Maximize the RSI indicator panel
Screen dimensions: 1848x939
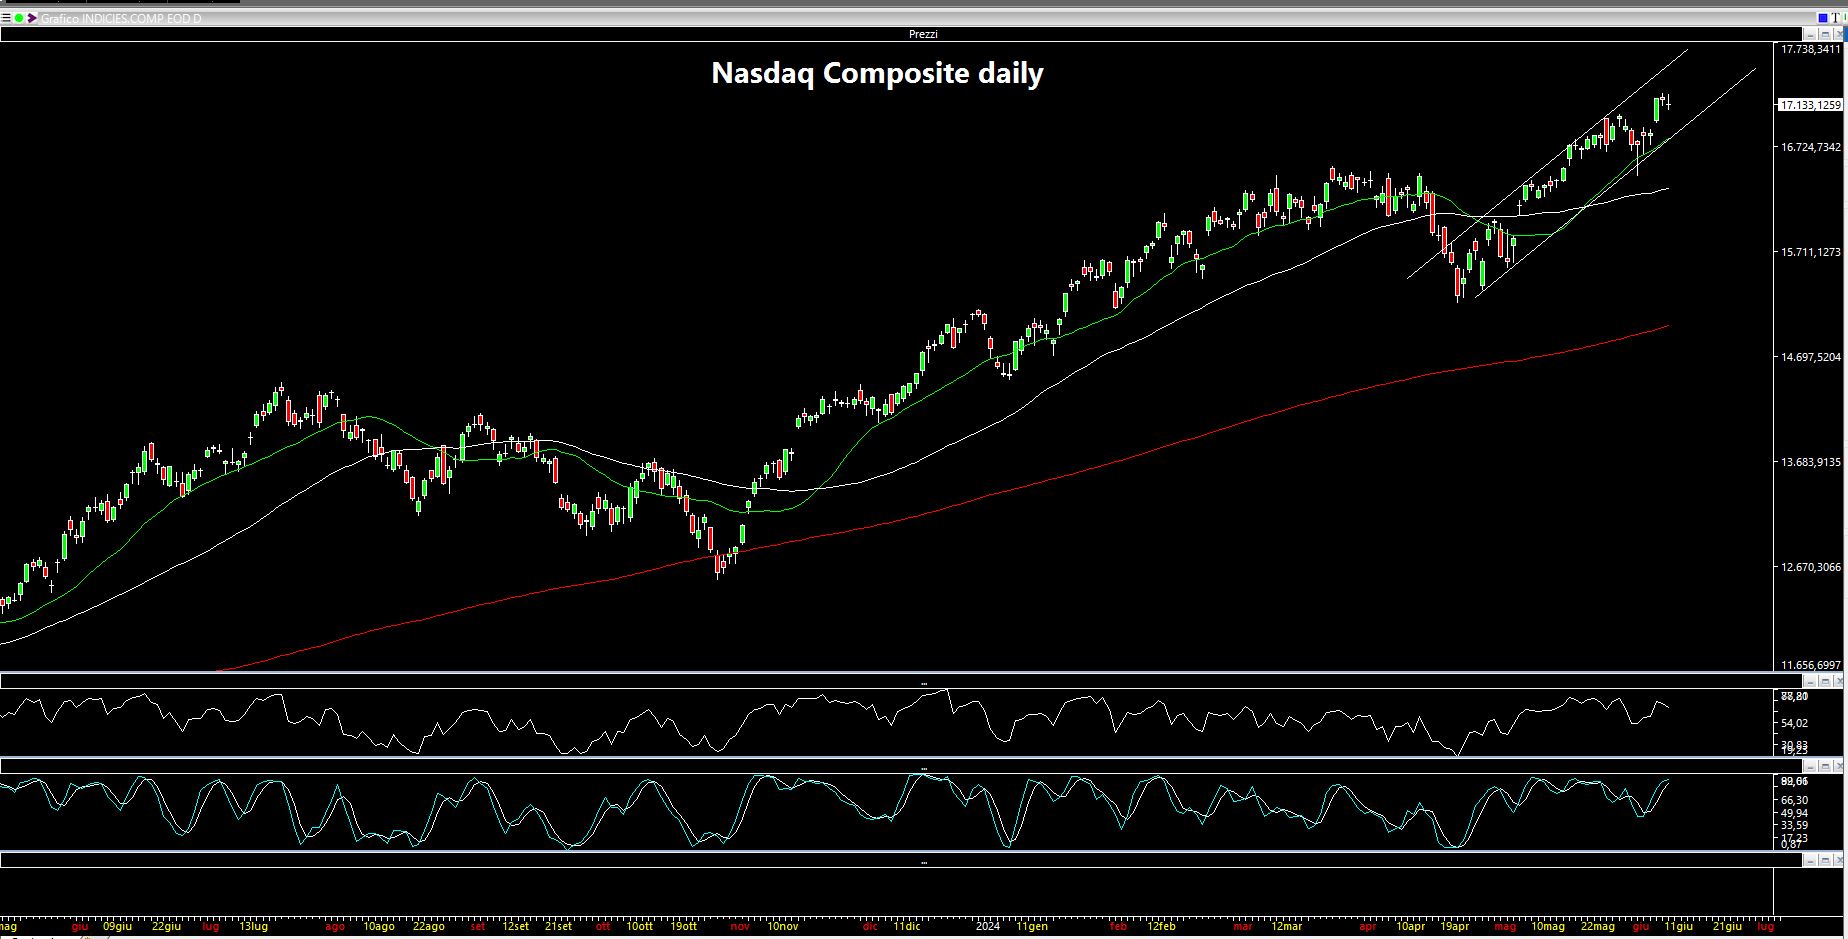click(1825, 681)
